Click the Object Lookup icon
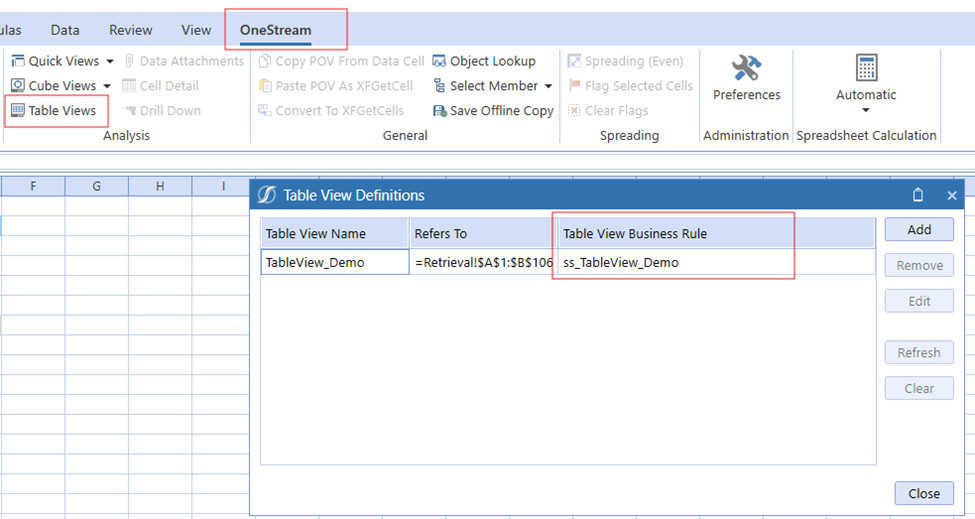The height and width of the screenshot is (519, 975). [x=440, y=61]
